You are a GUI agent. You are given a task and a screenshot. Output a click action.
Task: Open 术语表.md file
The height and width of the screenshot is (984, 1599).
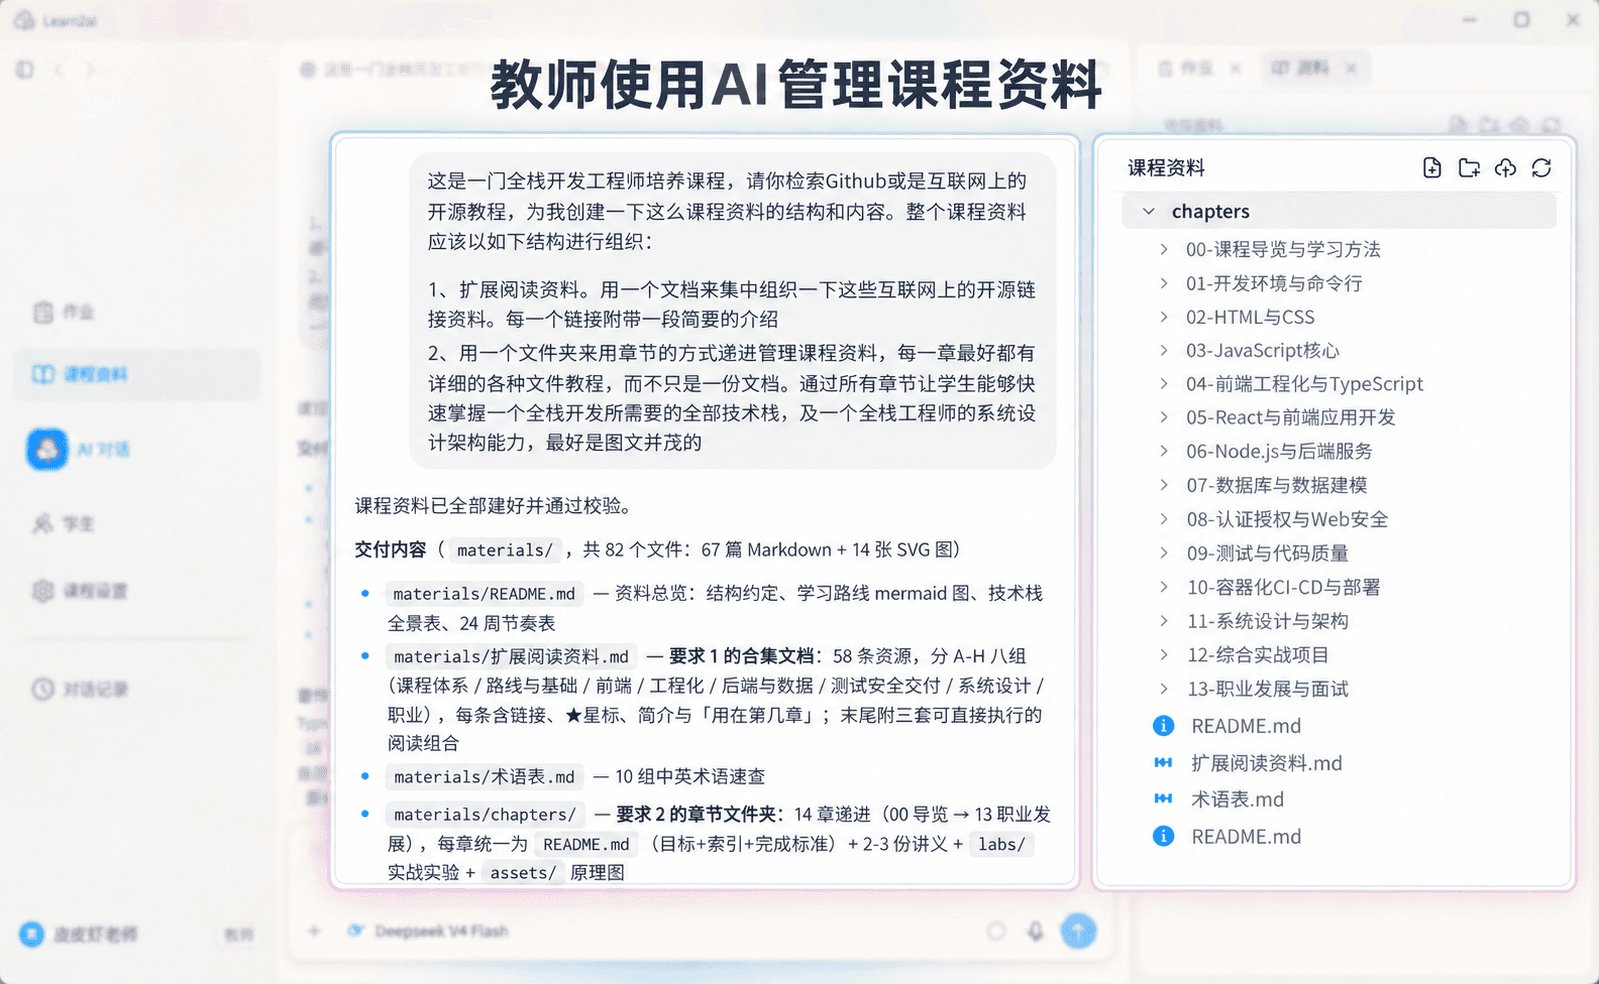click(1237, 799)
